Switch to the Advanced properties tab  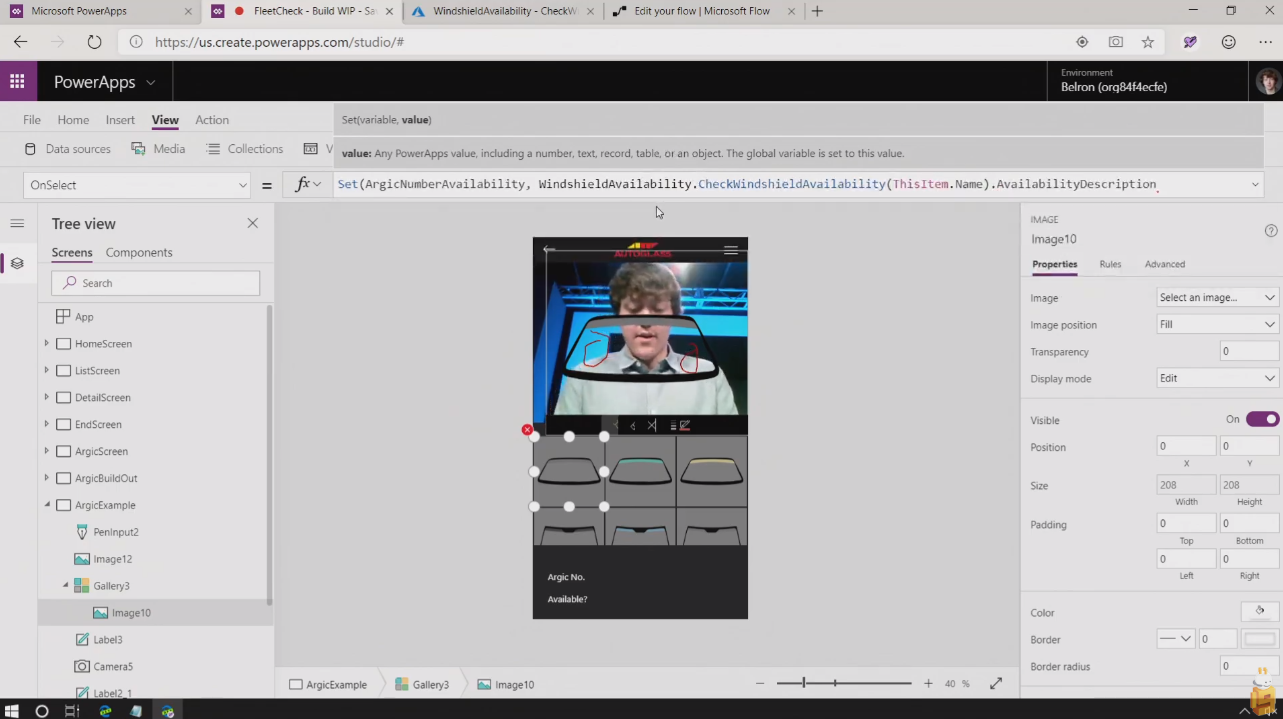[x=1164, y=264]
